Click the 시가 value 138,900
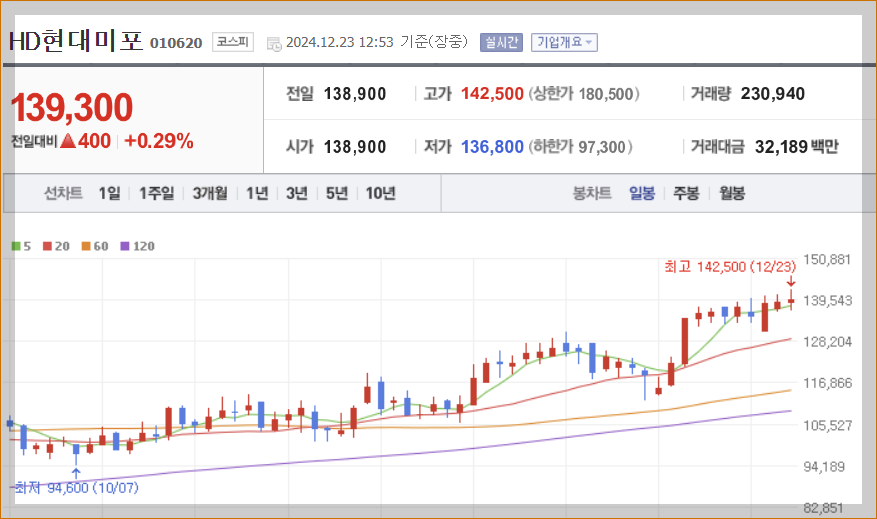Viewport: 877px width, 519px height. click(355, 147)
